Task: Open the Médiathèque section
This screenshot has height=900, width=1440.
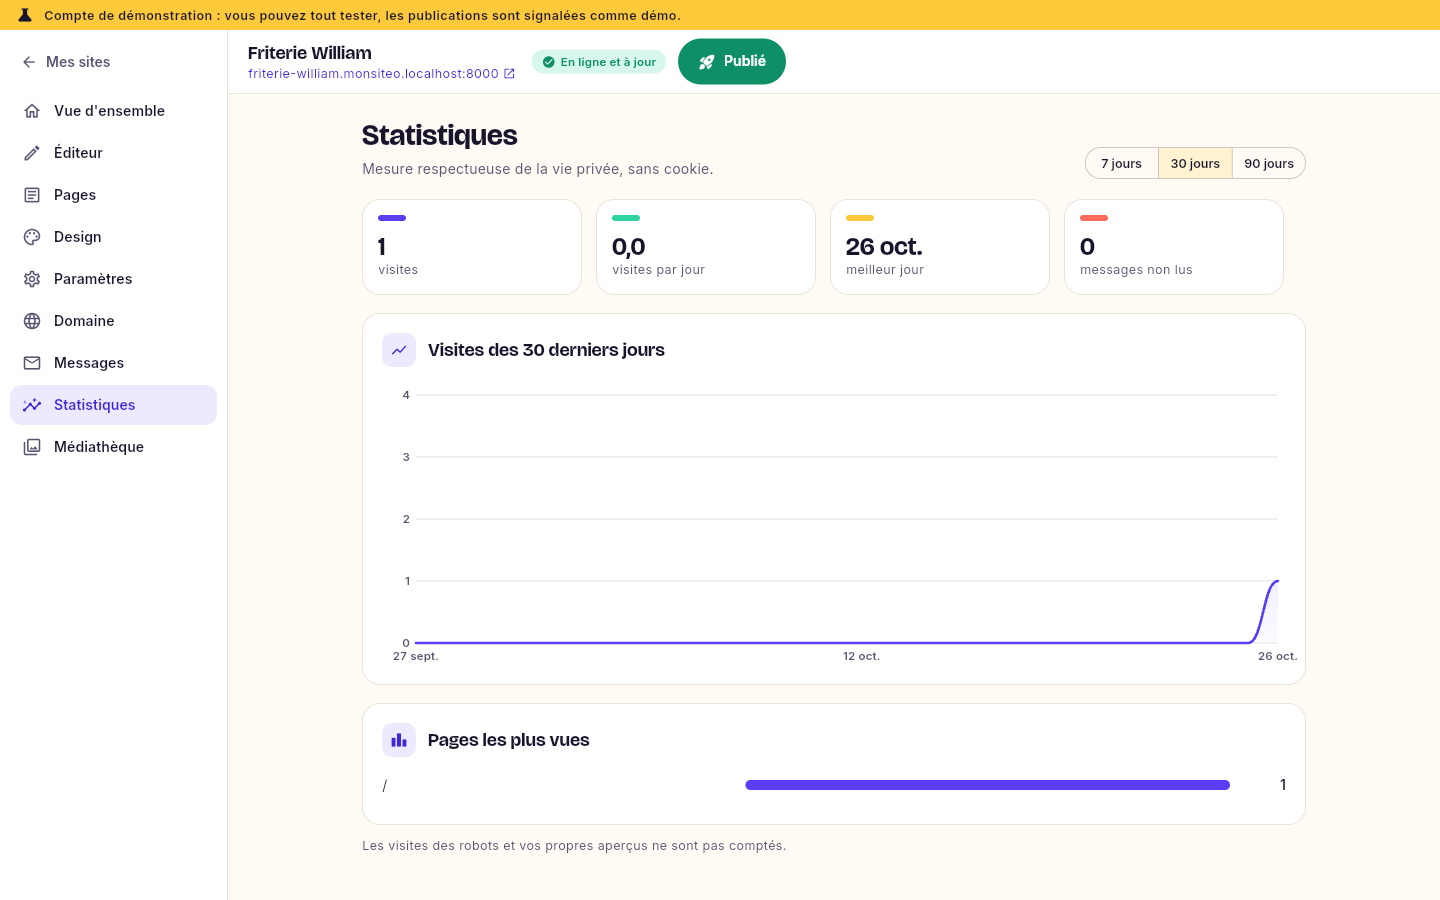Action: point(113,447)
